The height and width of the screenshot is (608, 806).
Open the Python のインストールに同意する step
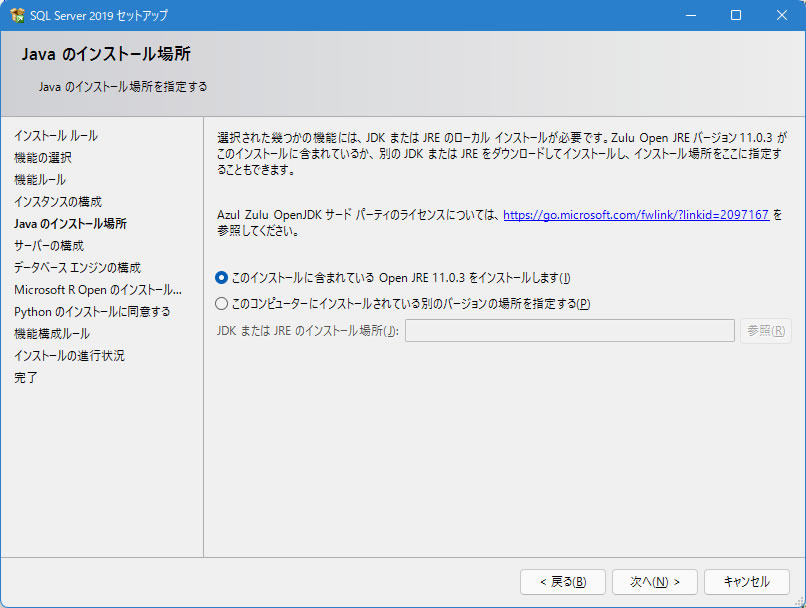92,312
